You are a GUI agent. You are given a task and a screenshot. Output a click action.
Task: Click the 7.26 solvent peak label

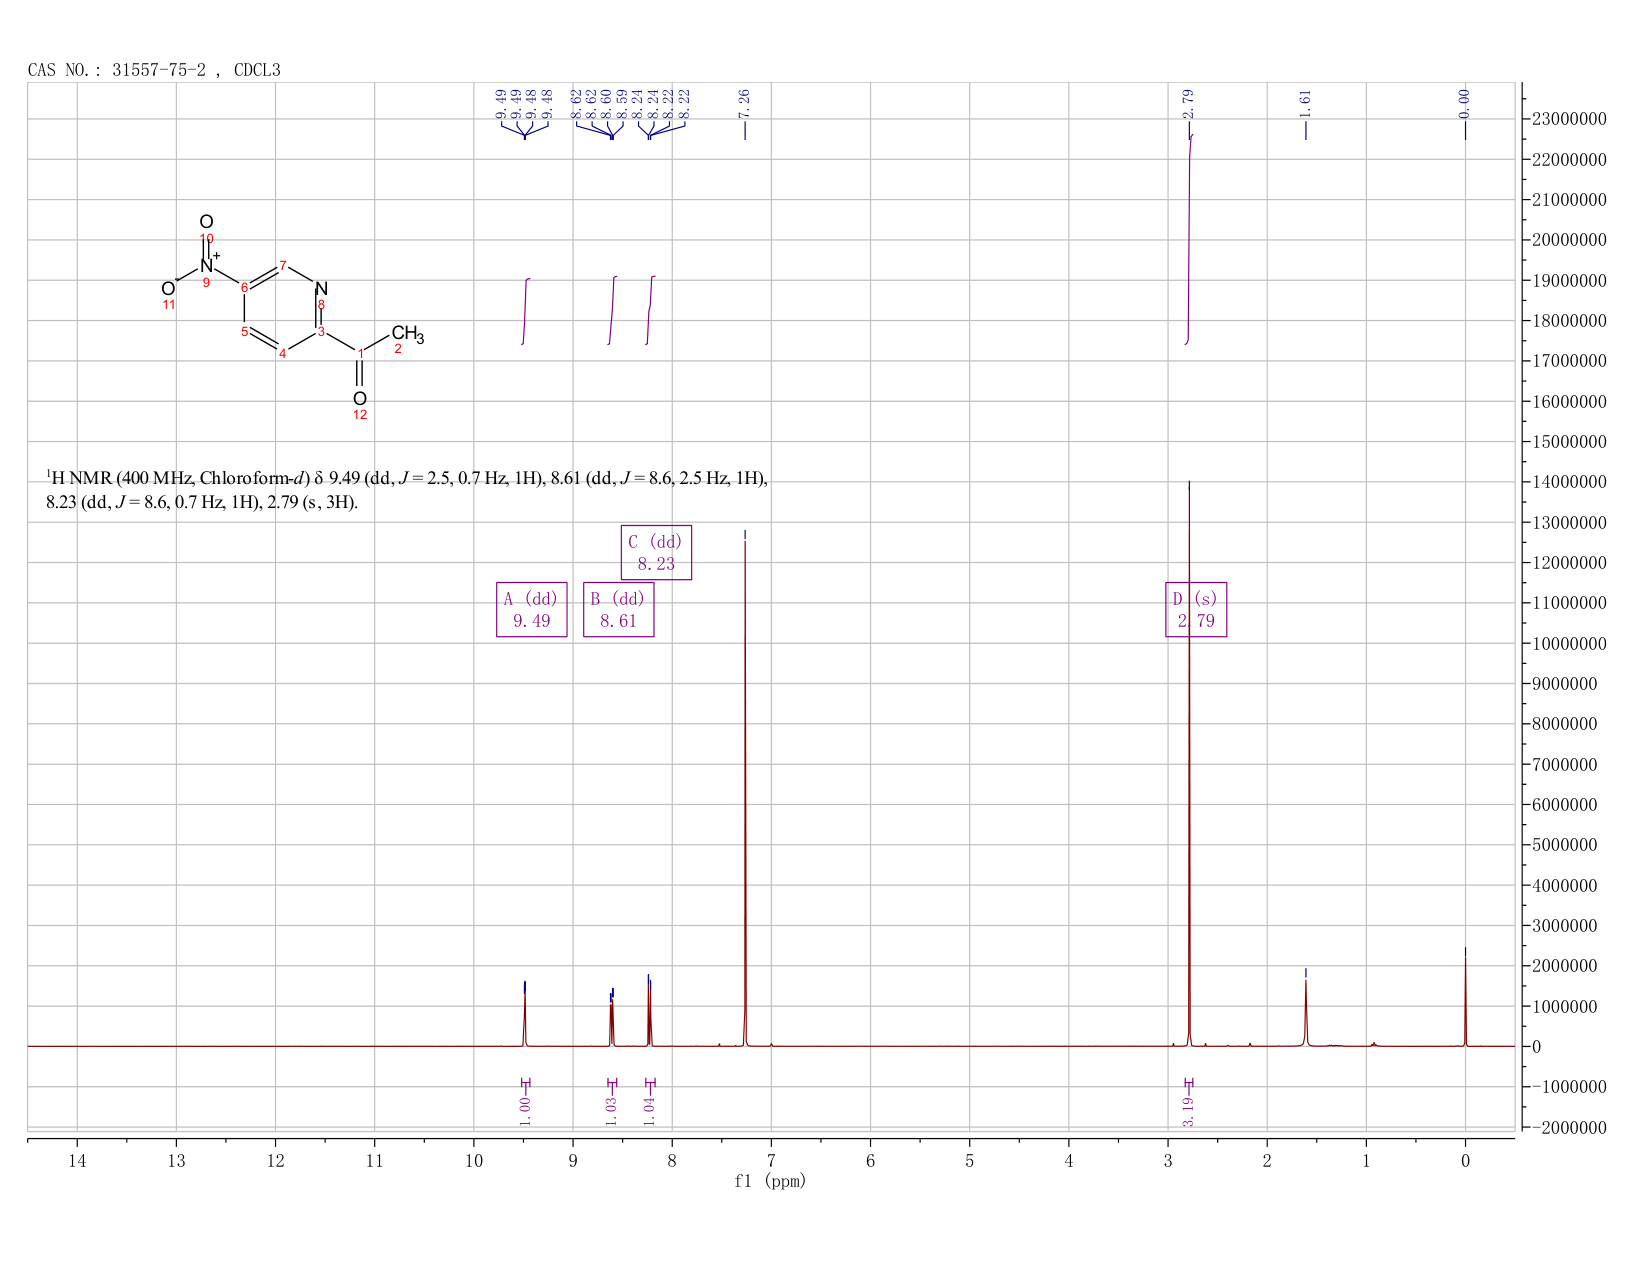click(x=744, y=102)
